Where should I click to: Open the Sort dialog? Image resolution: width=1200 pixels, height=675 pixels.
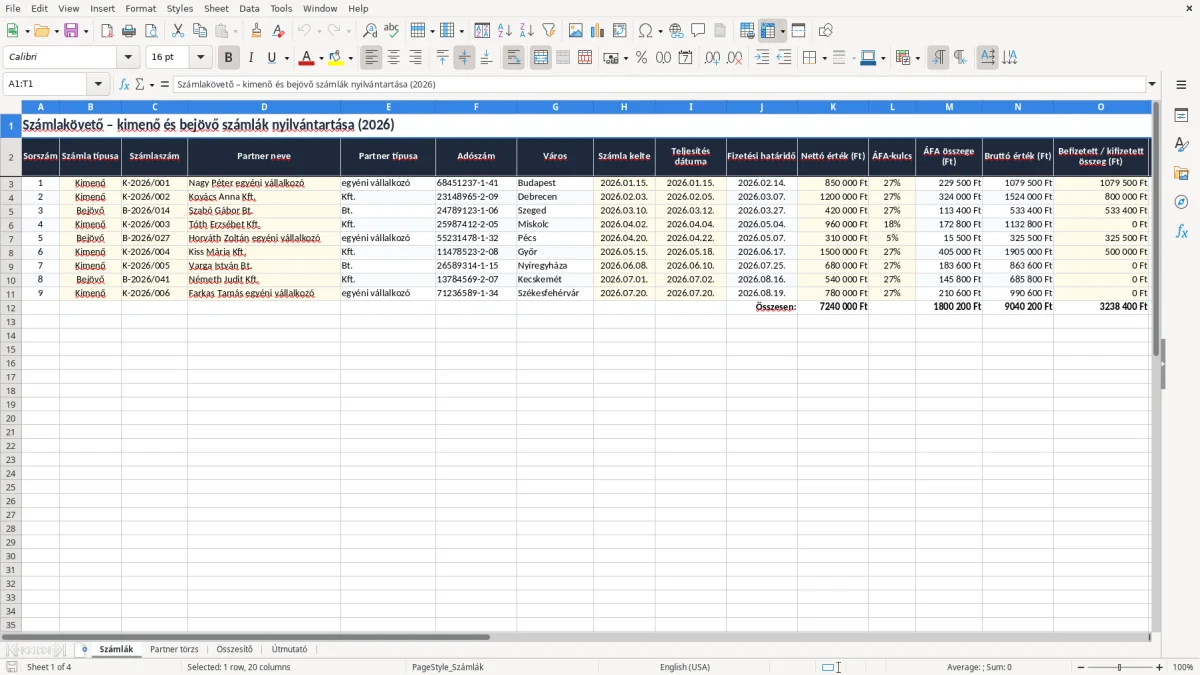[482, 31]
